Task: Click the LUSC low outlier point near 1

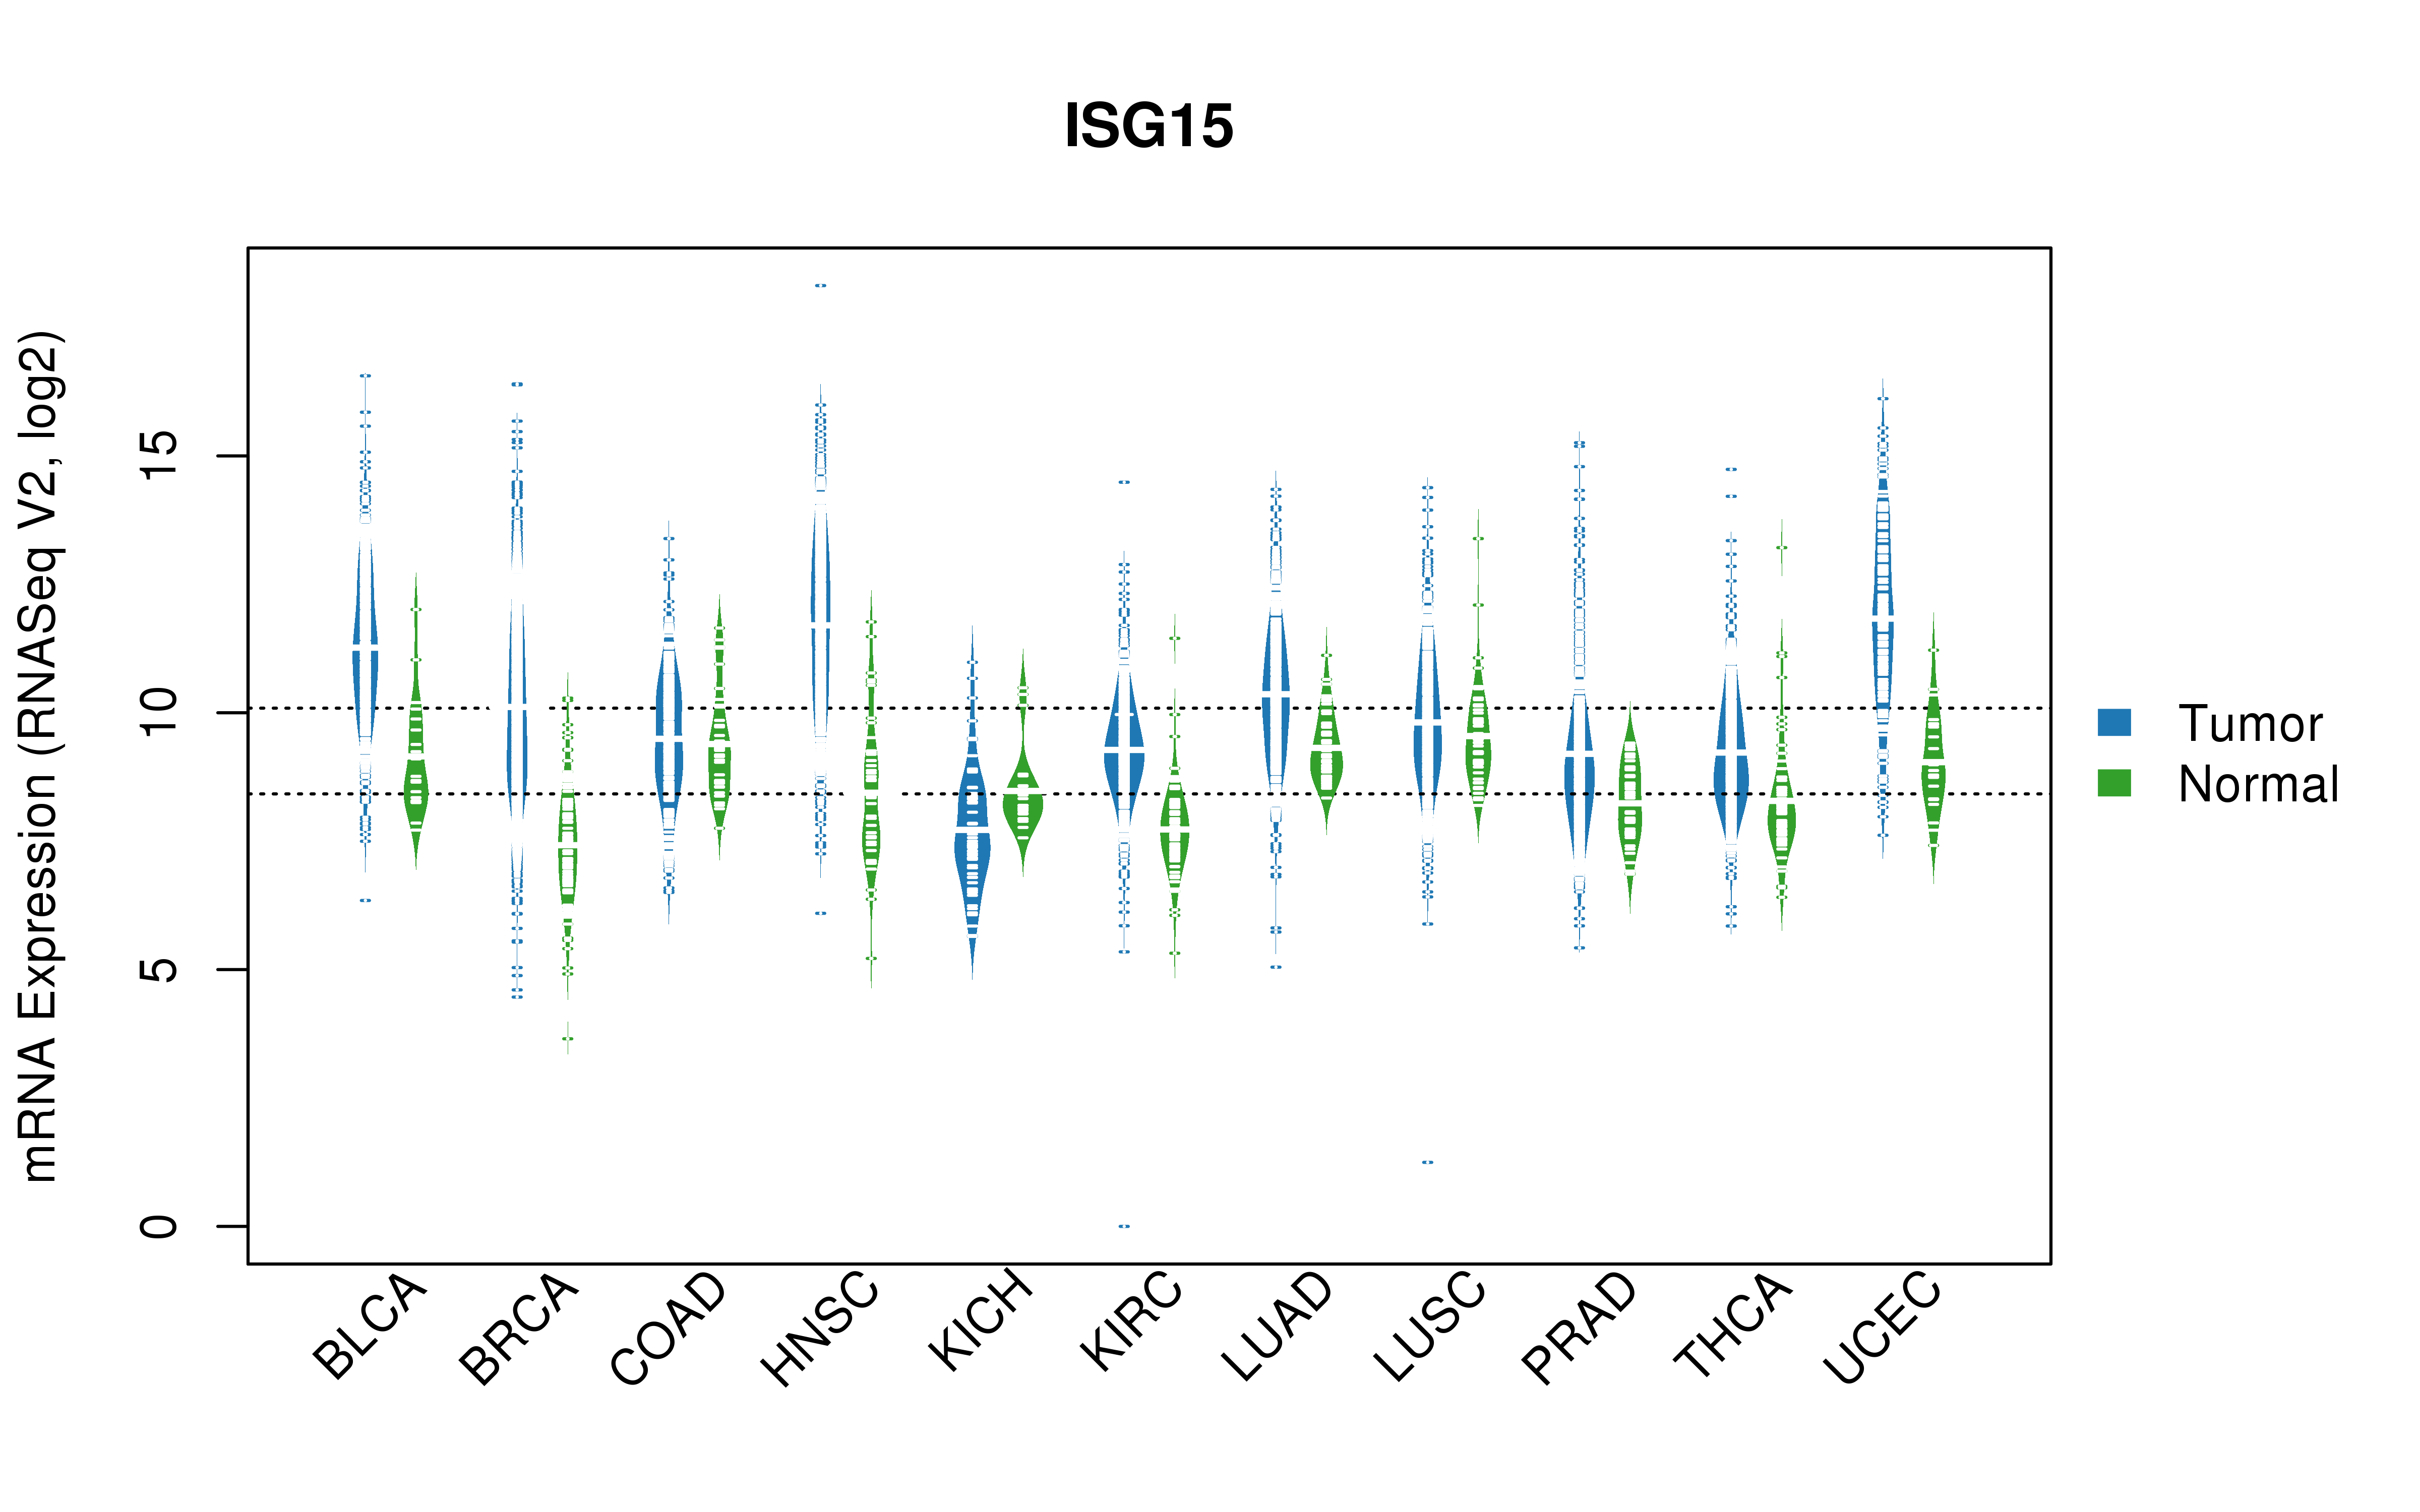Action: pos(1428,1162)
